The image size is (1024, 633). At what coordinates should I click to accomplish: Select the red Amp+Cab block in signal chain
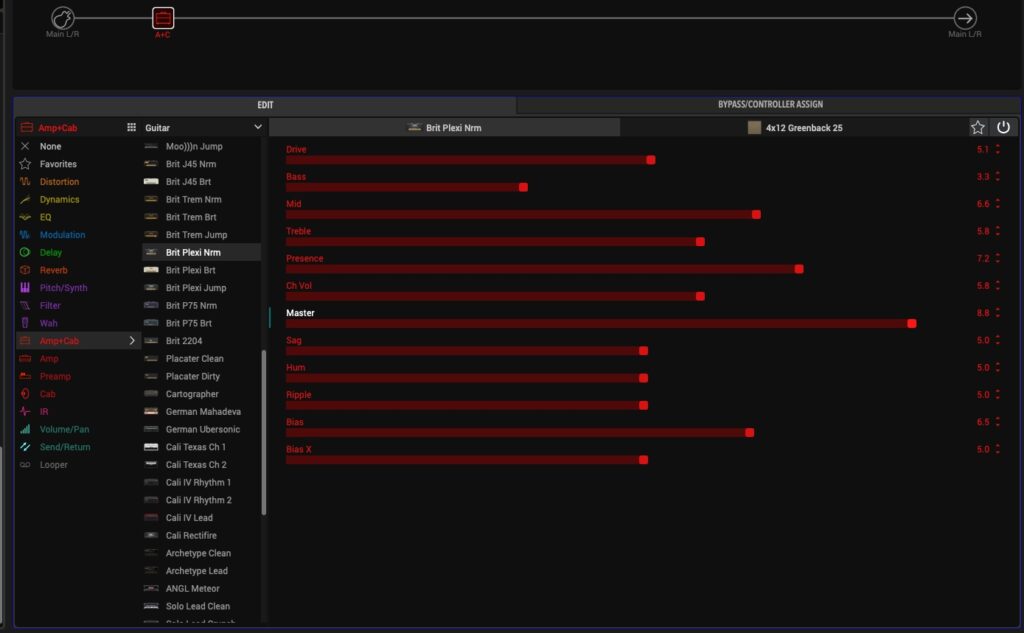click(163, 18)
